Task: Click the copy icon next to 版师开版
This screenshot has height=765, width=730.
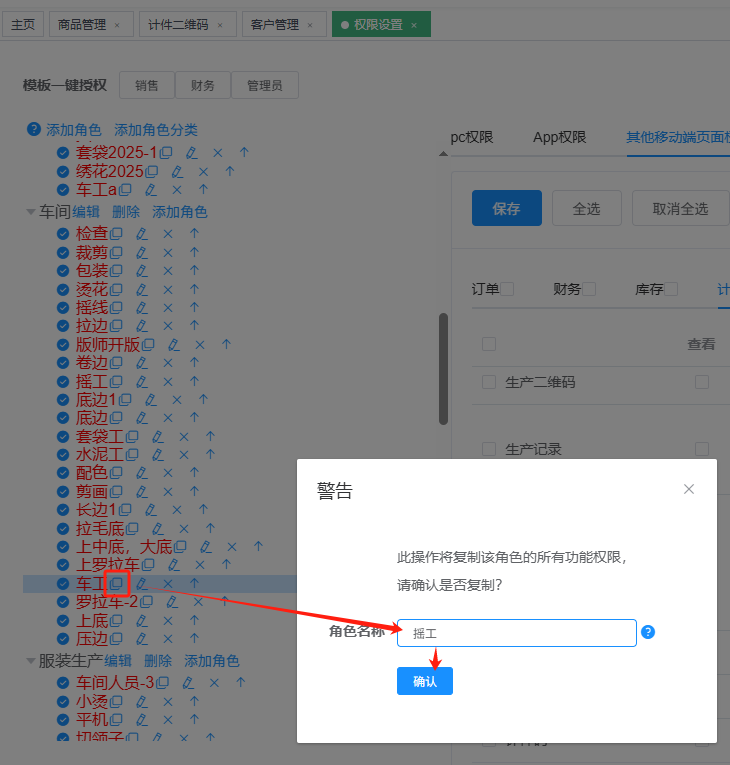Action: click(148, 344)
